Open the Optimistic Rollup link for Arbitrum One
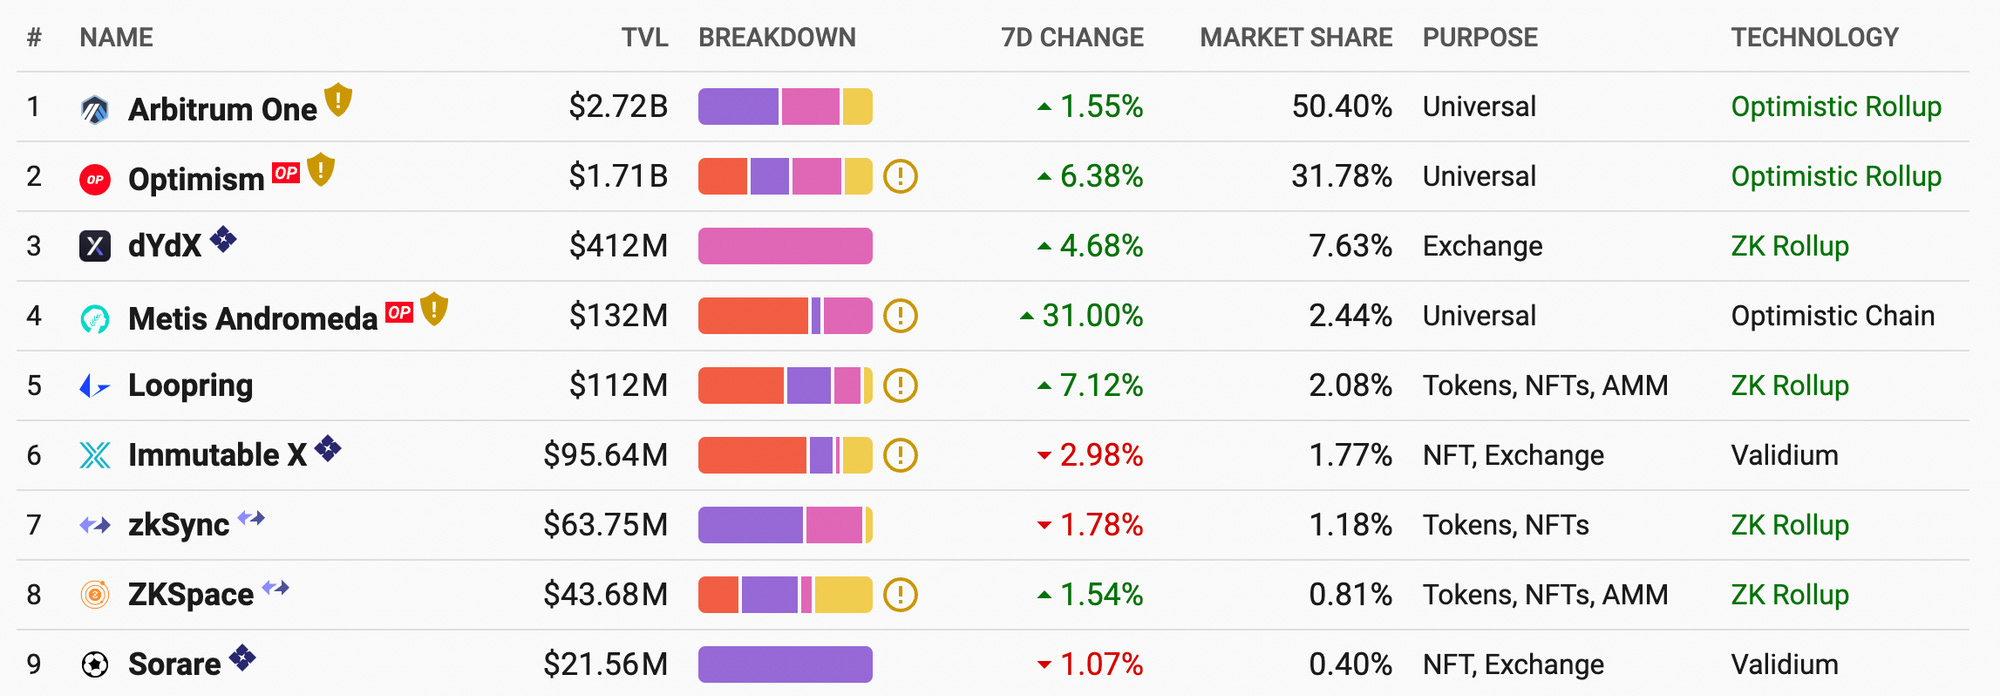The width and height of the screenshot is (2000, 696). 1836,107
